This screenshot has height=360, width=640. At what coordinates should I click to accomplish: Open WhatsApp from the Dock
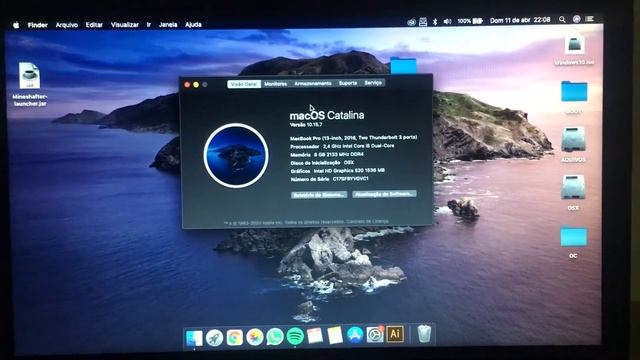(275, 337)
